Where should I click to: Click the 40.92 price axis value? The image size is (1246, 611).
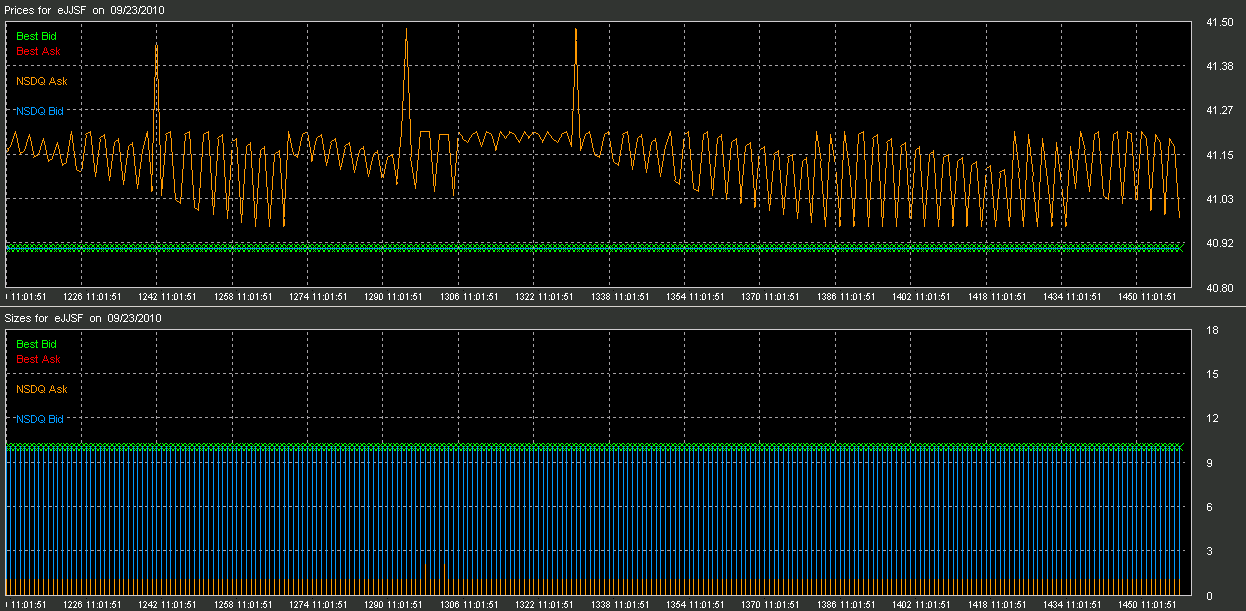[1219, 243]
